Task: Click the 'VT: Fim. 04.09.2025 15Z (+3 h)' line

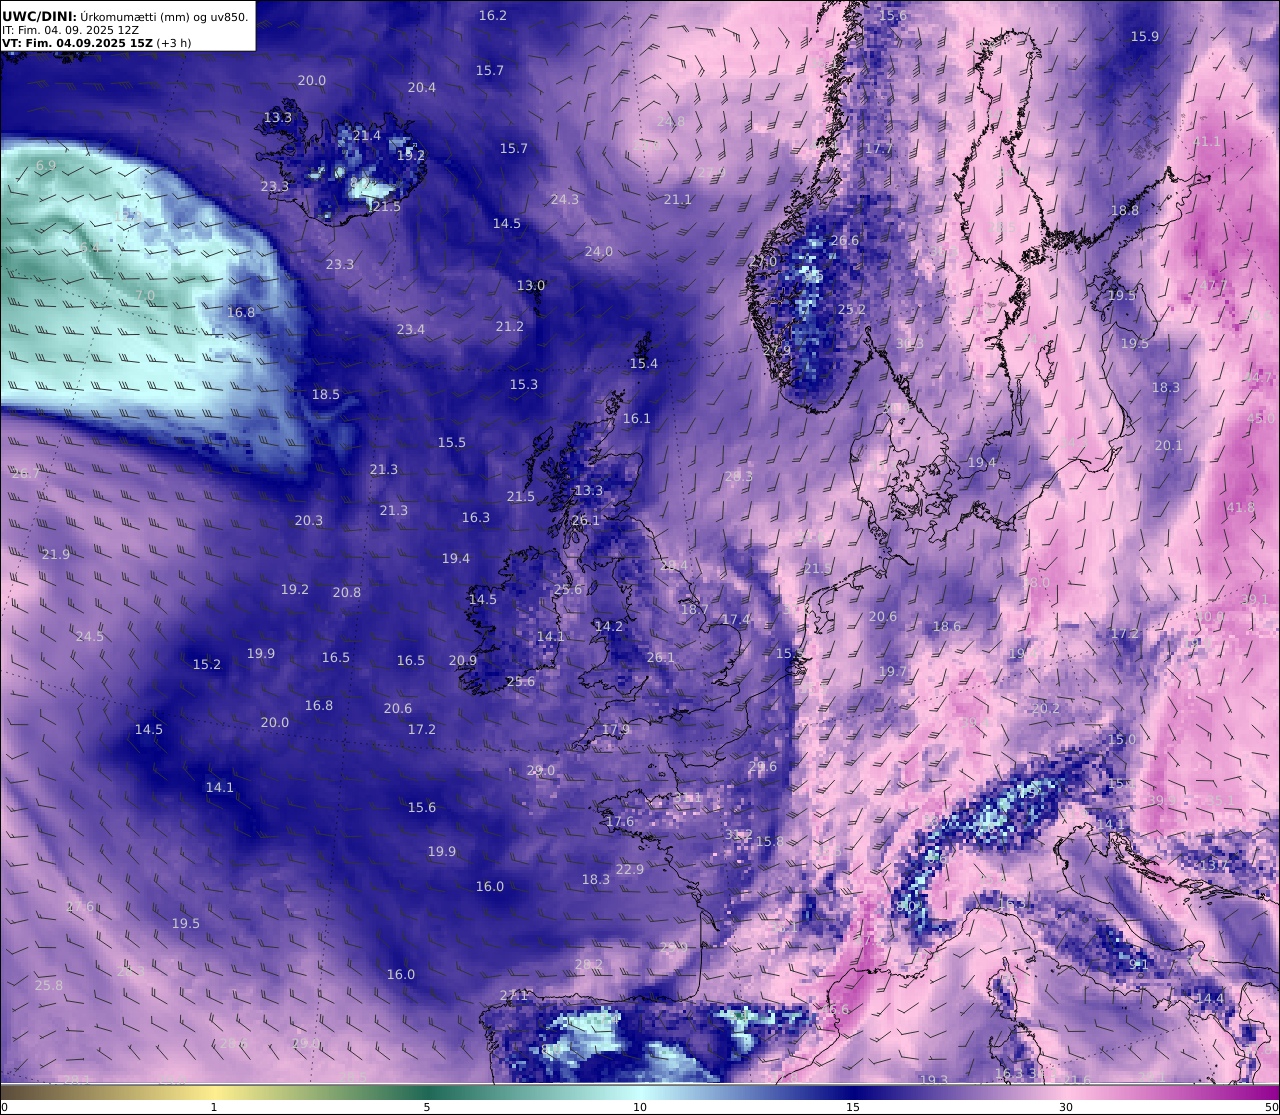Action: tap(97, 43)
